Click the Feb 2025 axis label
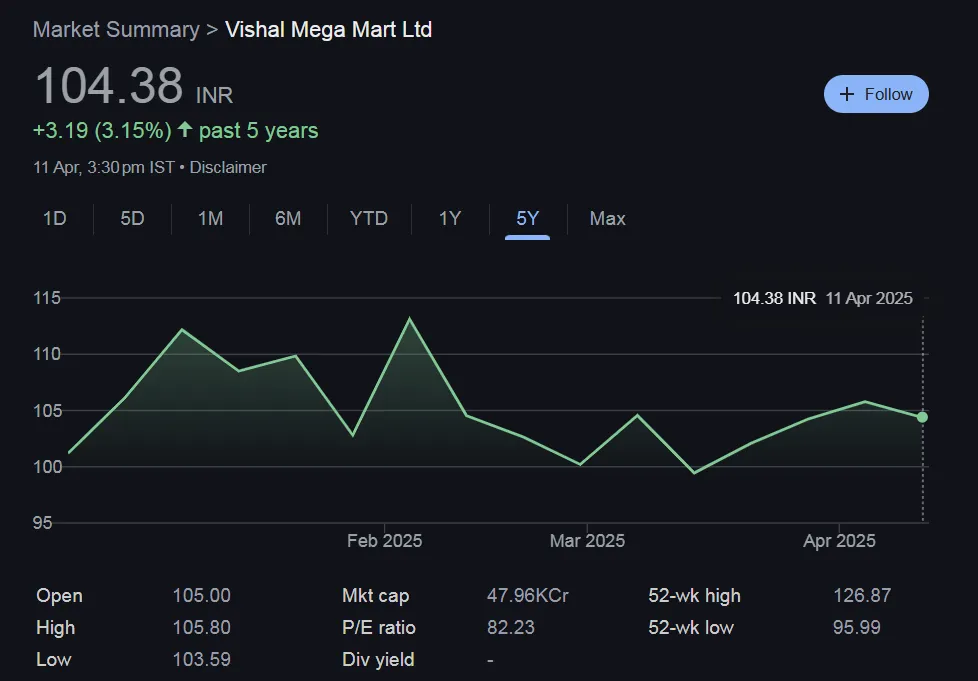 coord(384,541)
